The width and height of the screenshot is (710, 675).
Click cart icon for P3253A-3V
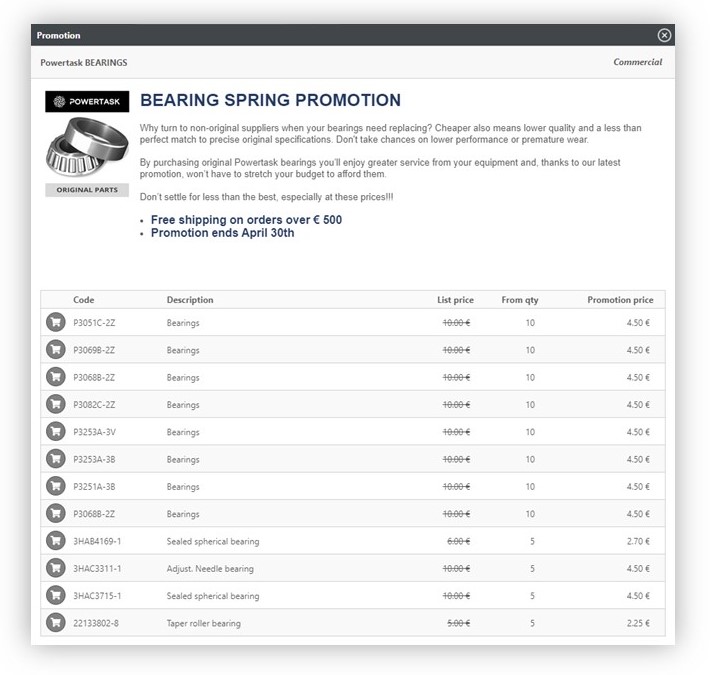point(56,432)
